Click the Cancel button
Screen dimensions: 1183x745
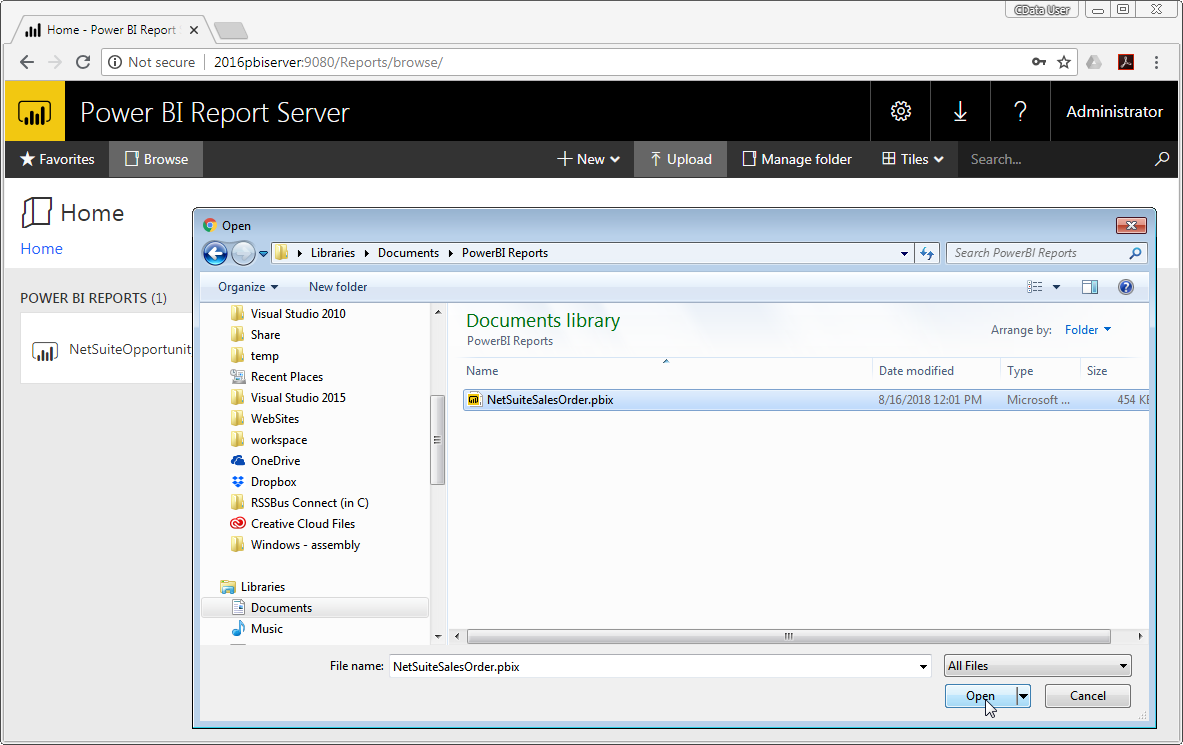click(1087, 696)
